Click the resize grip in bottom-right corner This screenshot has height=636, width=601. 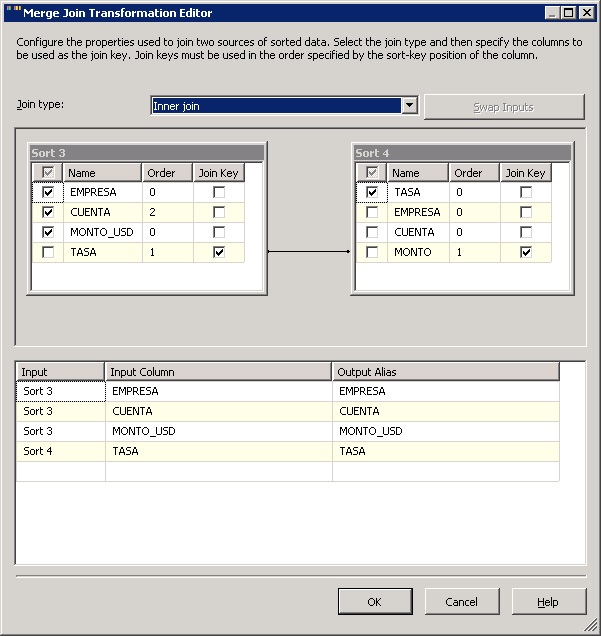click(591, 626)
